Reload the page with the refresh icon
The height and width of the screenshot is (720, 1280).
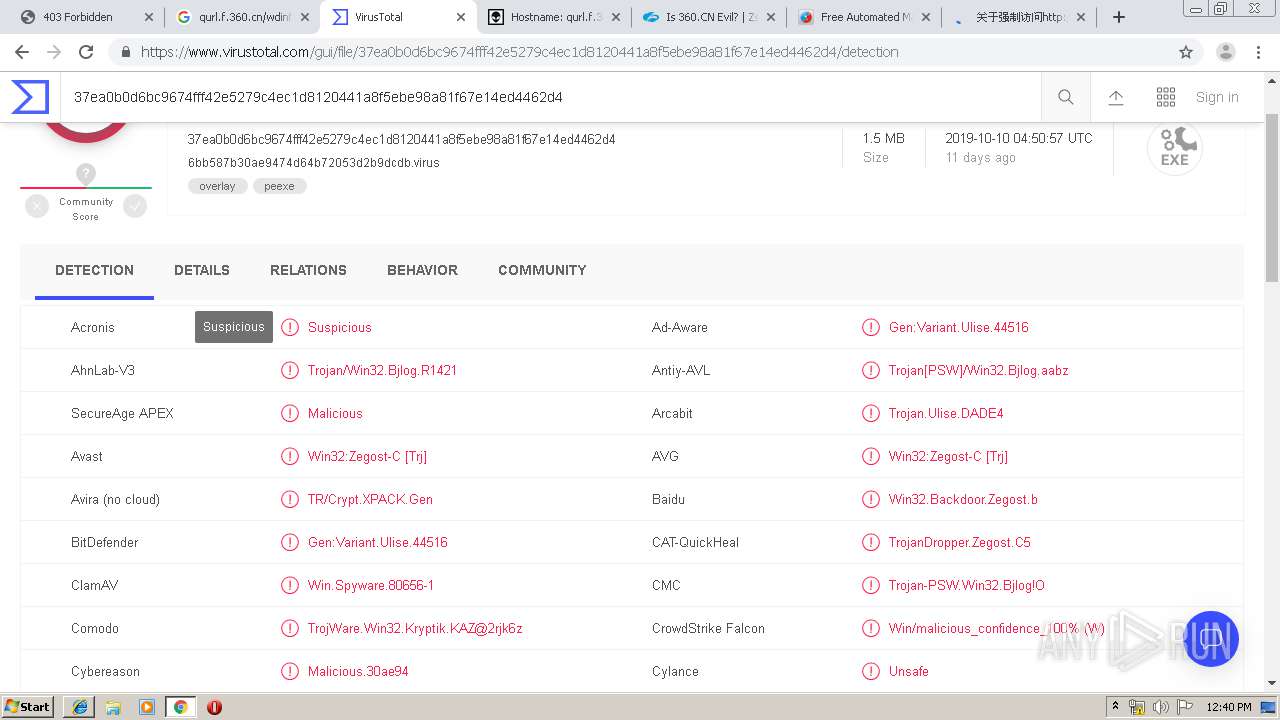click(x=86, y=52)
